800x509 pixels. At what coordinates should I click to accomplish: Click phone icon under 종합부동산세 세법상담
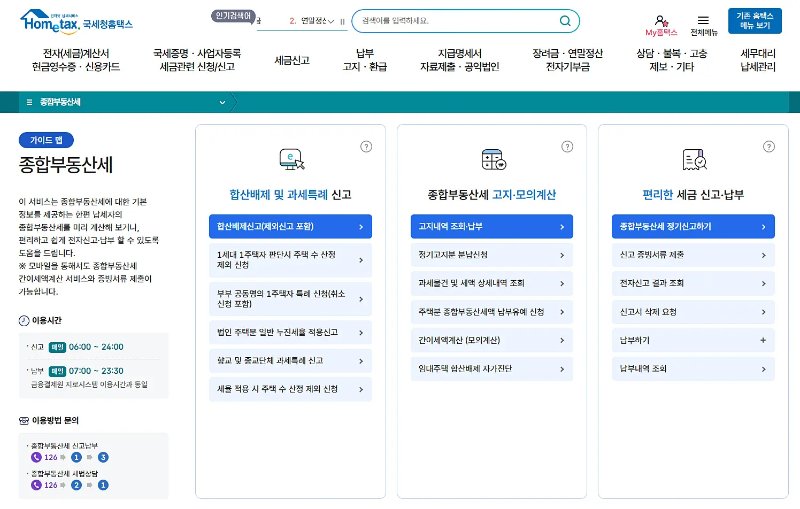[36, 485]
